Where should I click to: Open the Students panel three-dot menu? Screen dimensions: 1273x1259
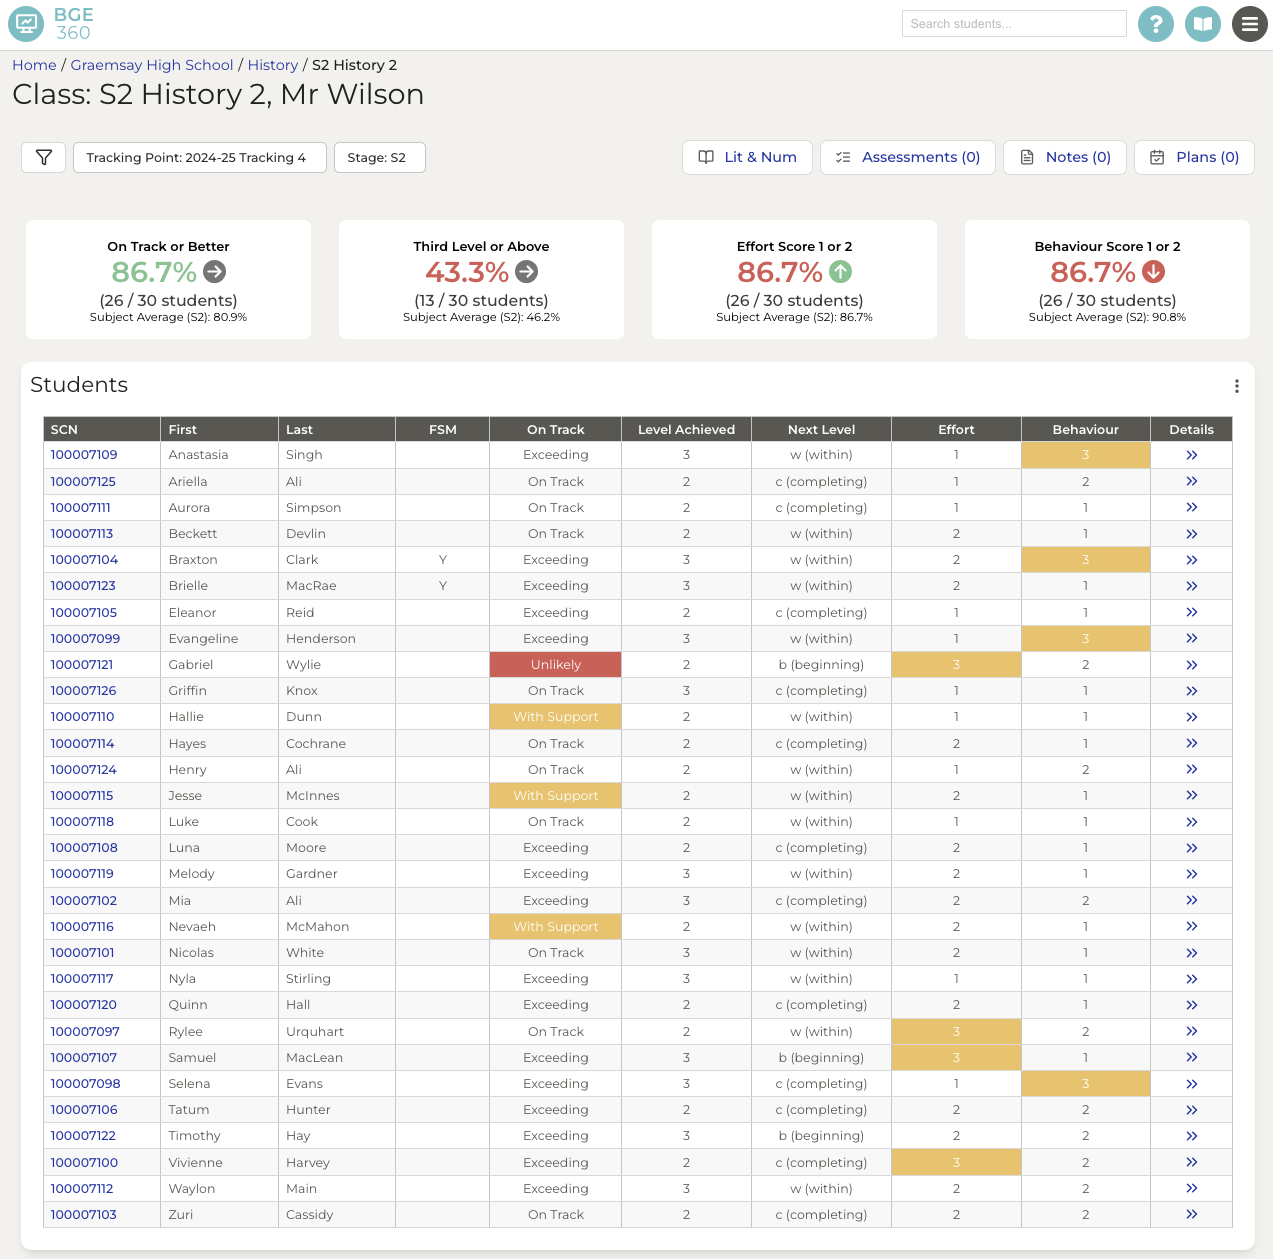[x=1237, y=386]
